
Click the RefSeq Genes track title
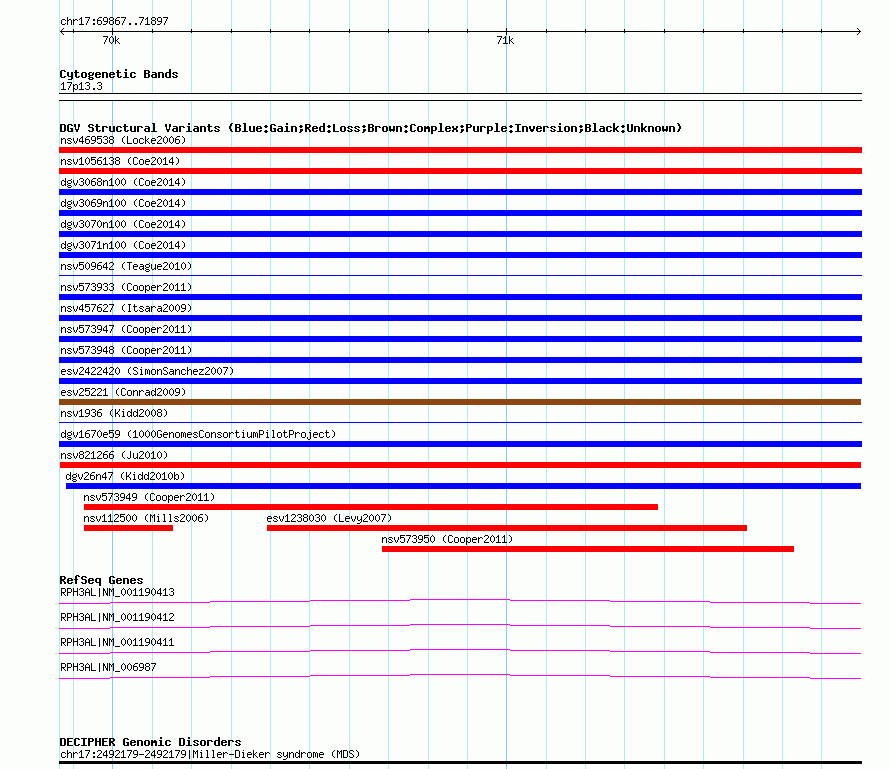pyautogui.click(x=101, y=580)
